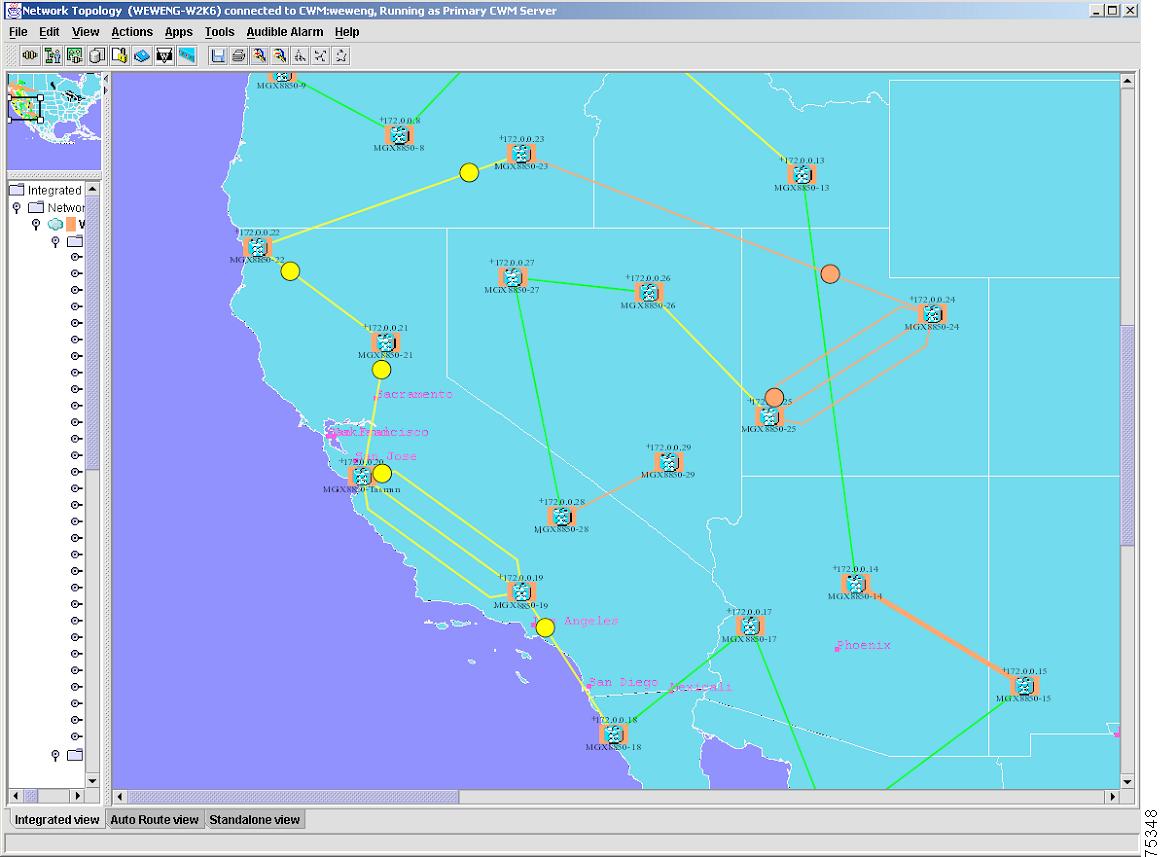Select node MGX8850-26 on the map
1161x857 pixels.
click(648, 293)
